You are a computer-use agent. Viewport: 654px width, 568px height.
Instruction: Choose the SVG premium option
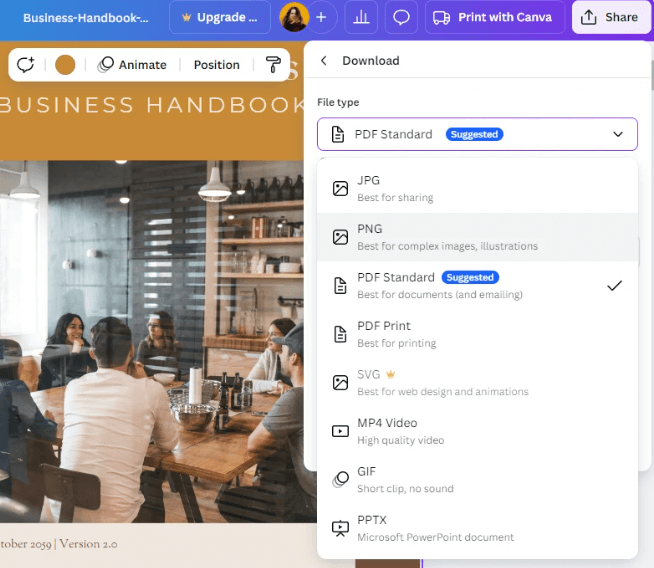pos(477,383)
